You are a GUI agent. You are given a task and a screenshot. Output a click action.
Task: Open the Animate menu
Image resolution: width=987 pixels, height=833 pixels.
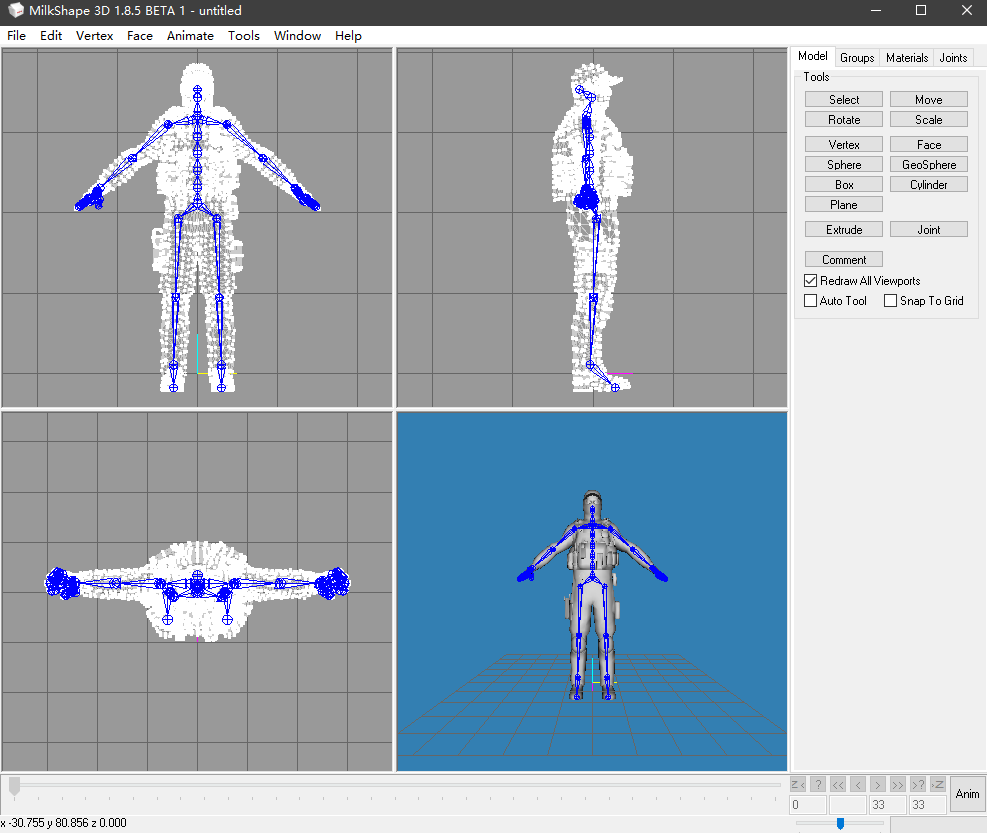click(x=190, y=36)
